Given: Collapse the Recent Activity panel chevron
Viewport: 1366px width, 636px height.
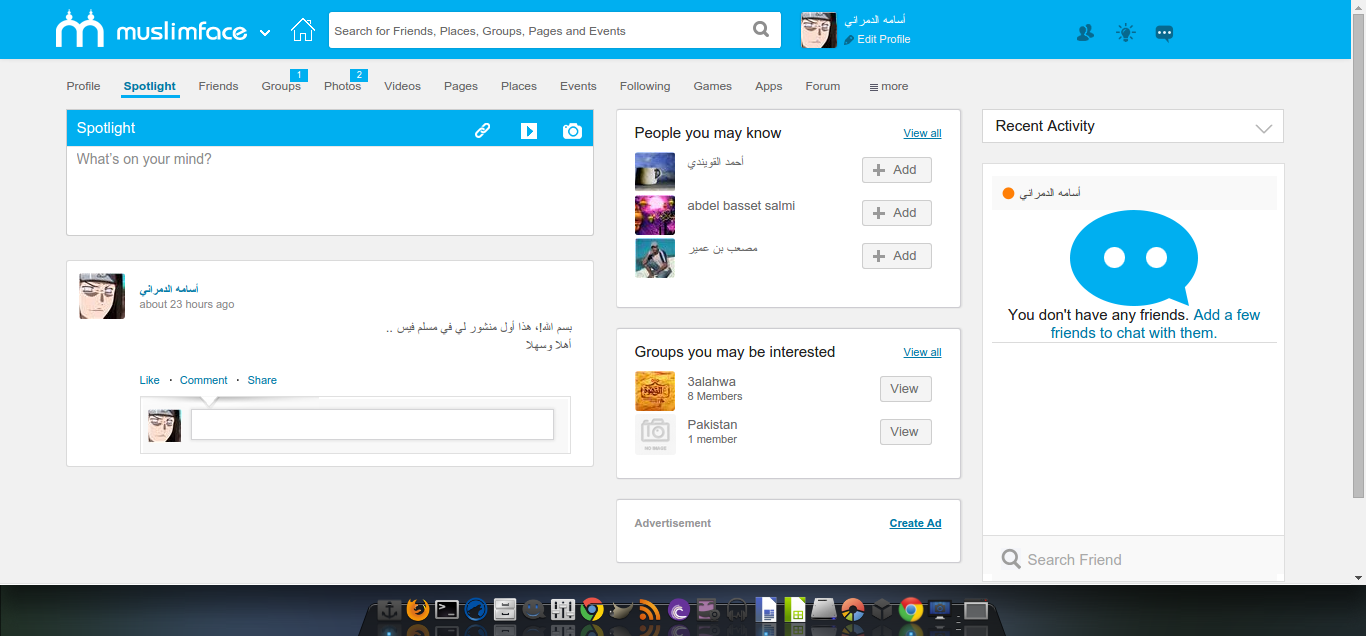Looking at the screenshot, I should [x=1262, y=126].
